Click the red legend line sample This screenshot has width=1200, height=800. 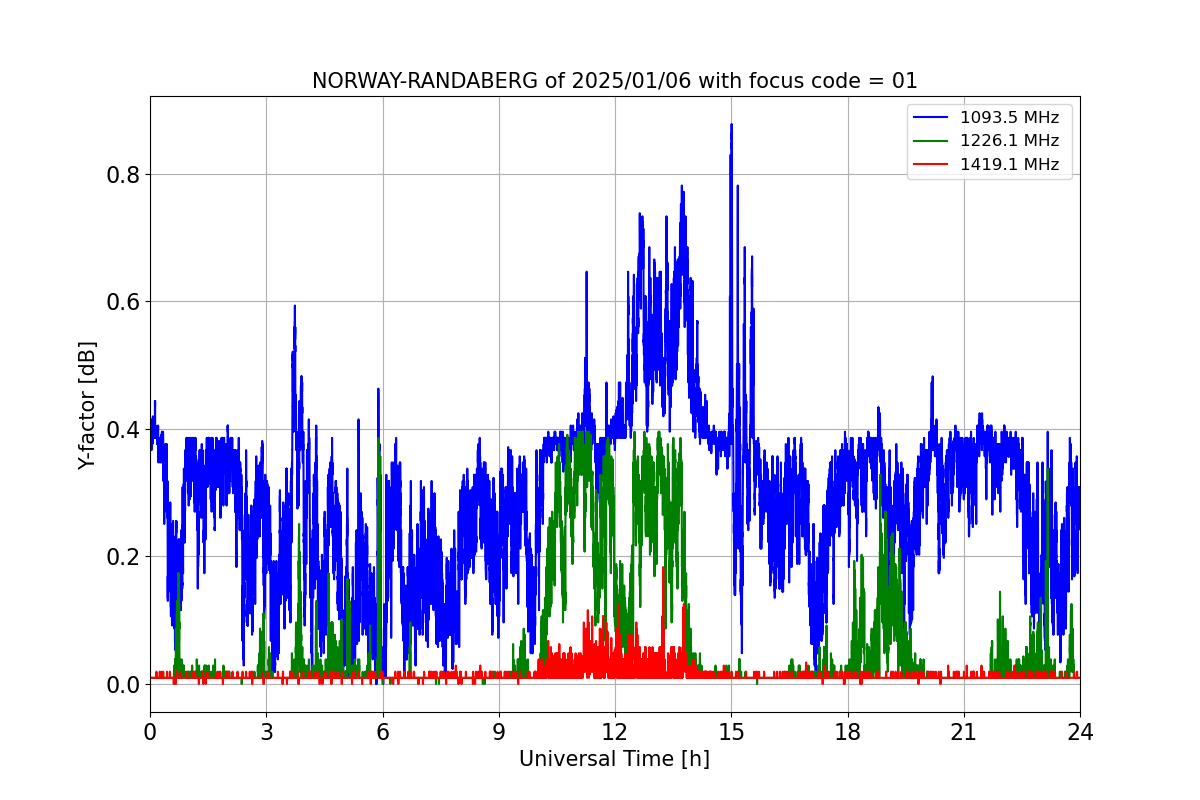(x=932, y=166)
